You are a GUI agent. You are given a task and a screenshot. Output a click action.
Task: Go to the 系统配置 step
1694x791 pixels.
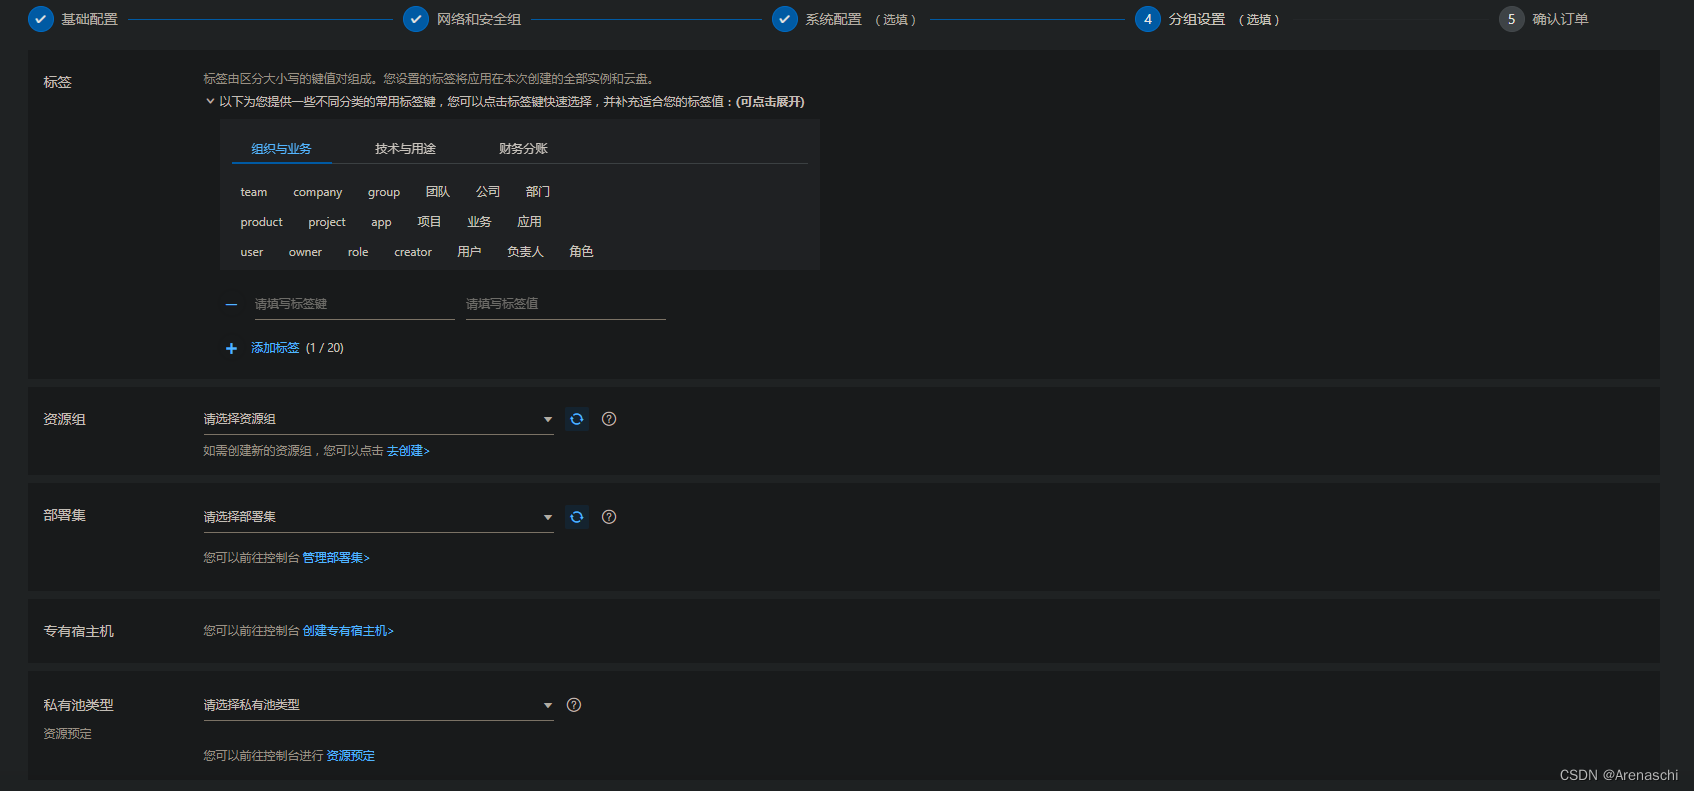[x=833, y=19]
